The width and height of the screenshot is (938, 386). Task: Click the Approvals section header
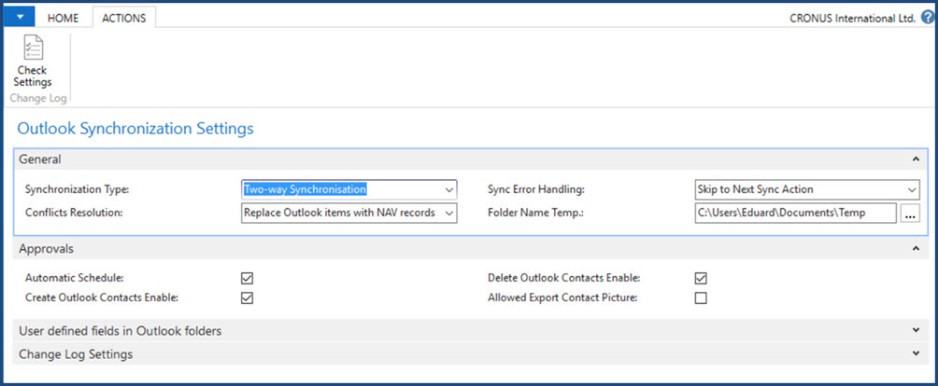[x=472, y=248]
